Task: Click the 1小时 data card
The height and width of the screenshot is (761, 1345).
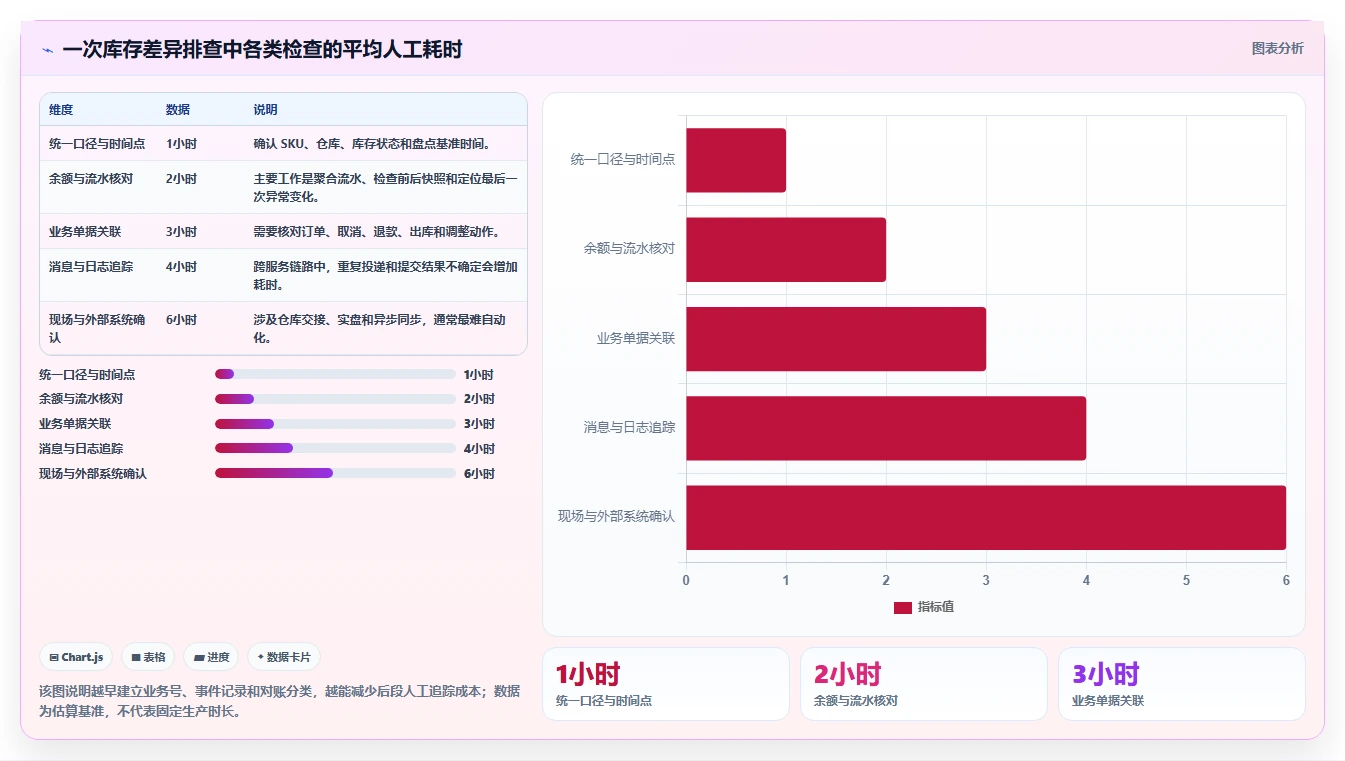Action: [666, 684]
